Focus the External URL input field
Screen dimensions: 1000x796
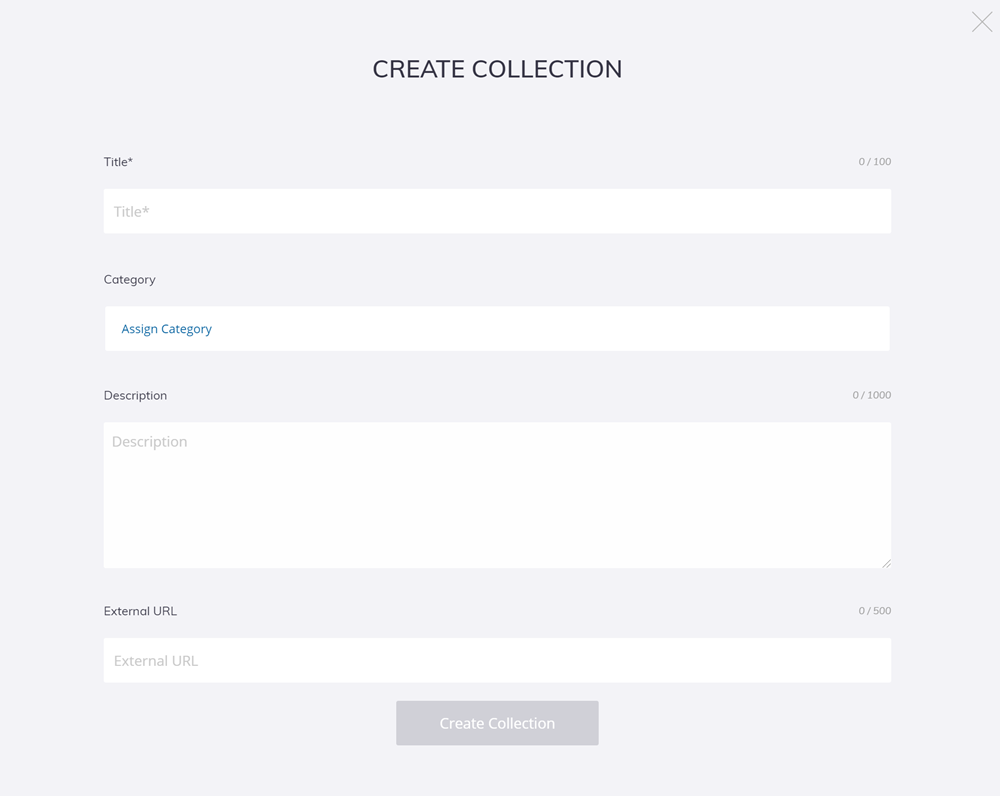point(497,660)
